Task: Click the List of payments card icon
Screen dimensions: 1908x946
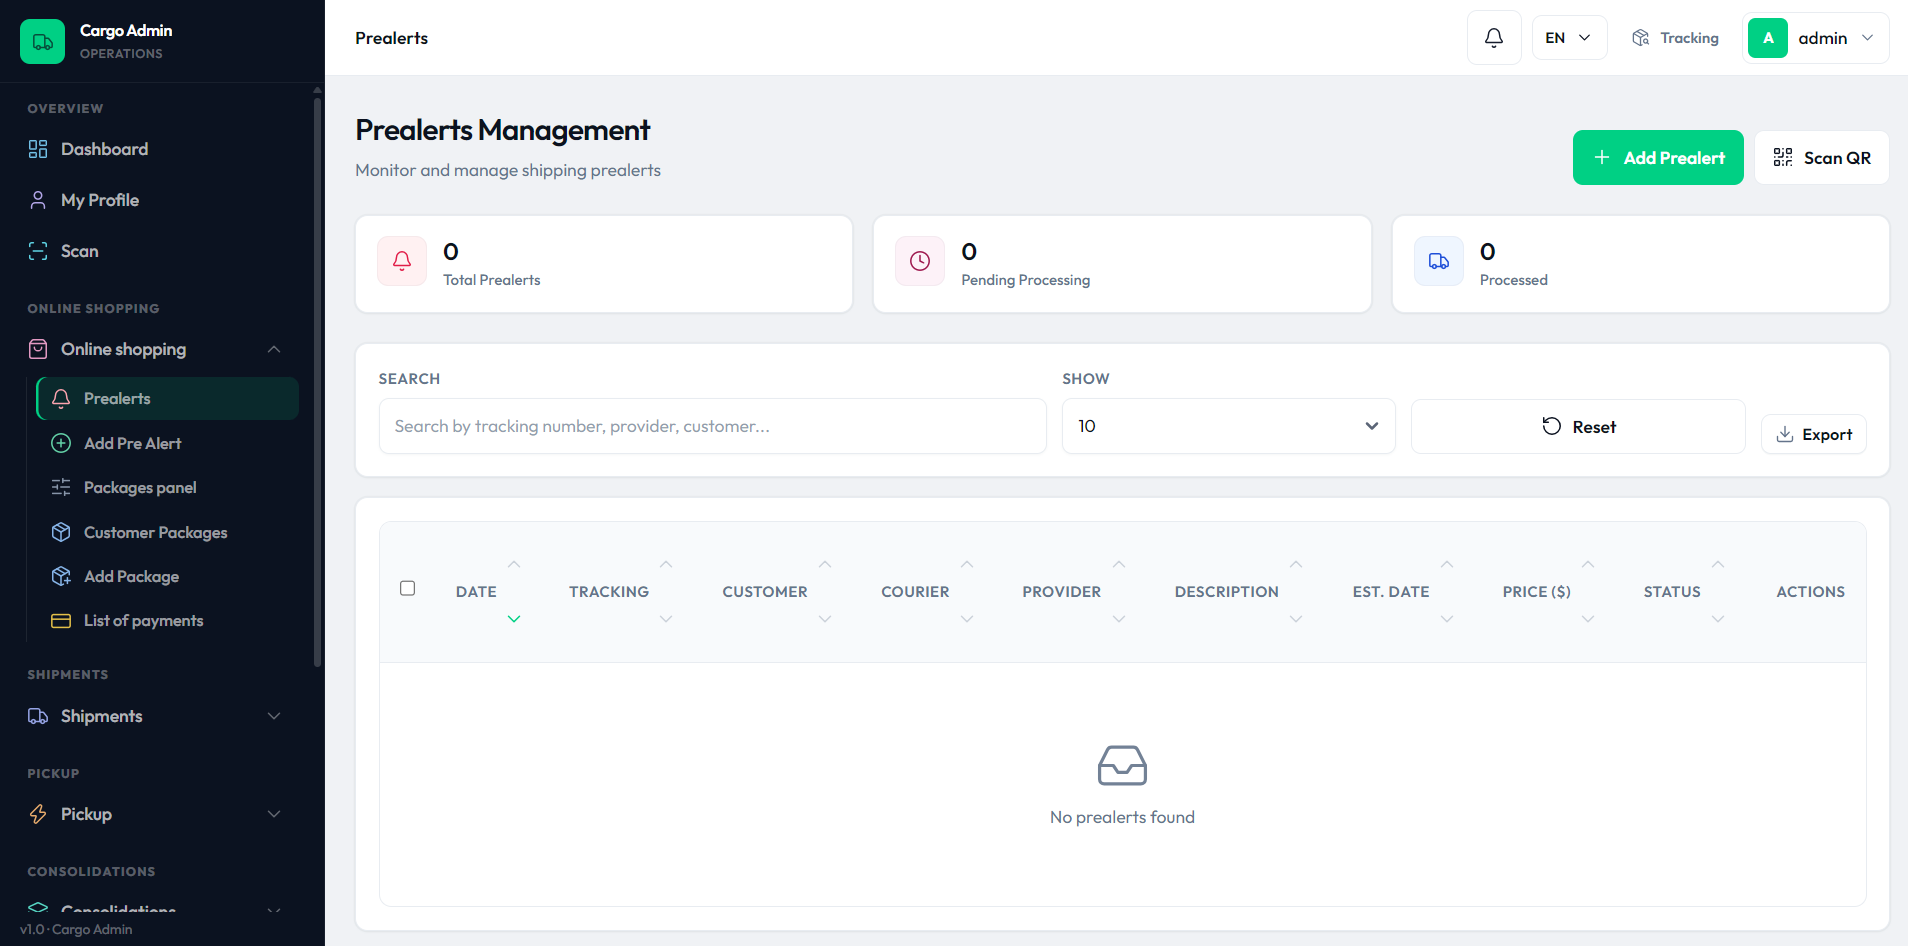Action: pos(61,621)
